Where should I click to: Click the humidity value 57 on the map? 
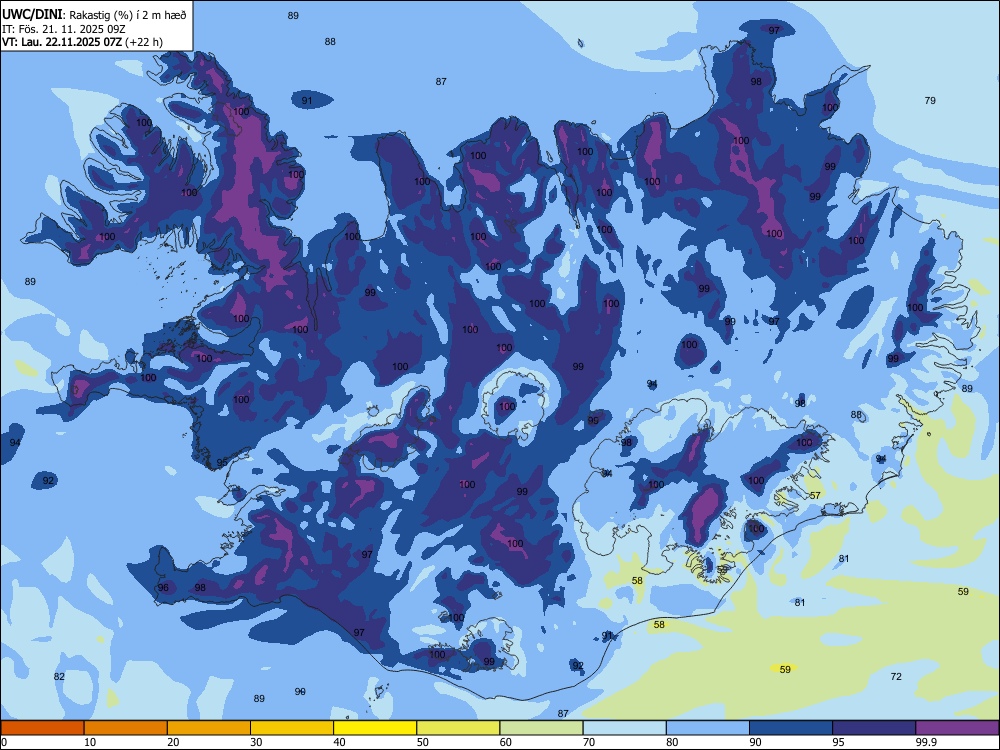coord(815,496)
